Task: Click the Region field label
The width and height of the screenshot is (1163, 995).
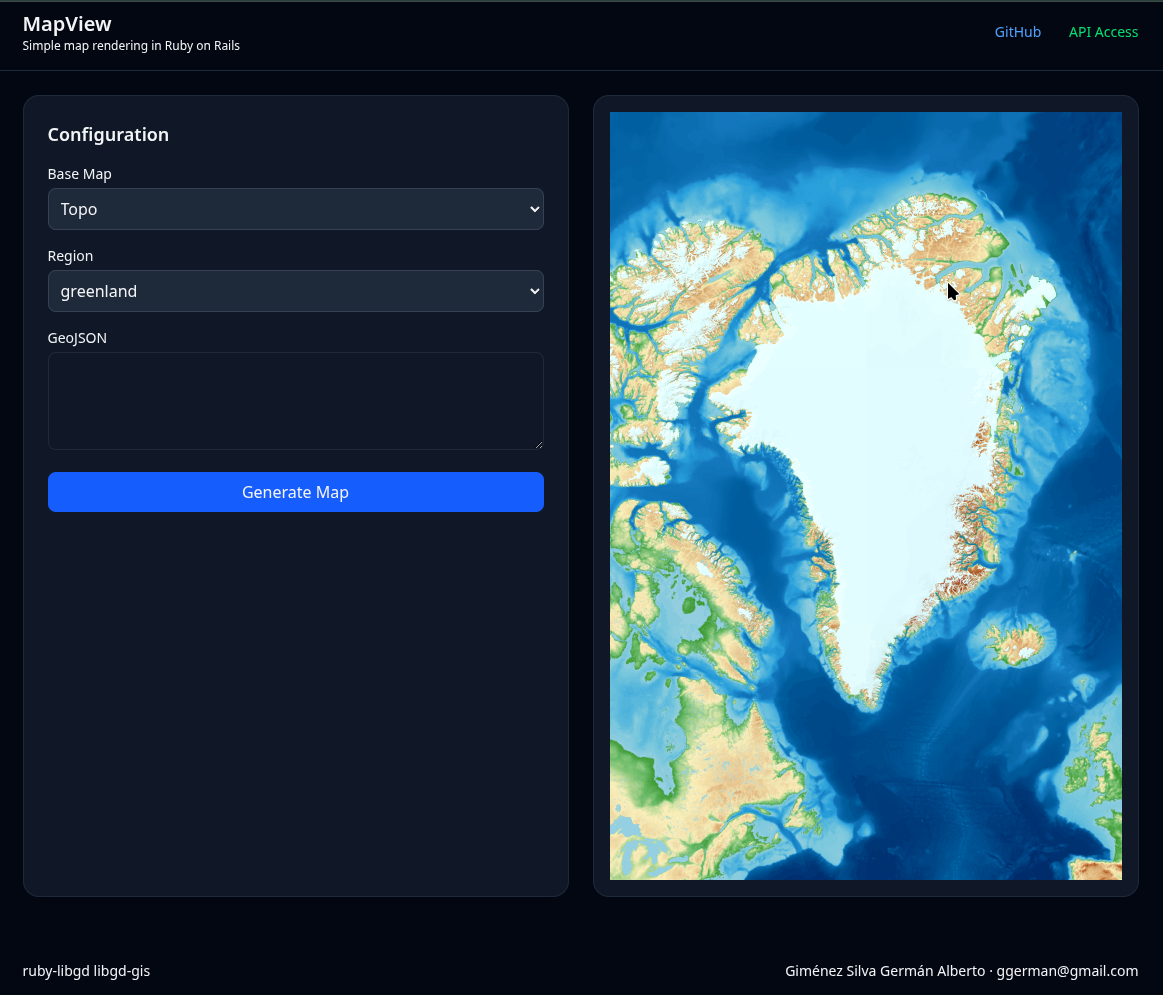Action: 70,256
